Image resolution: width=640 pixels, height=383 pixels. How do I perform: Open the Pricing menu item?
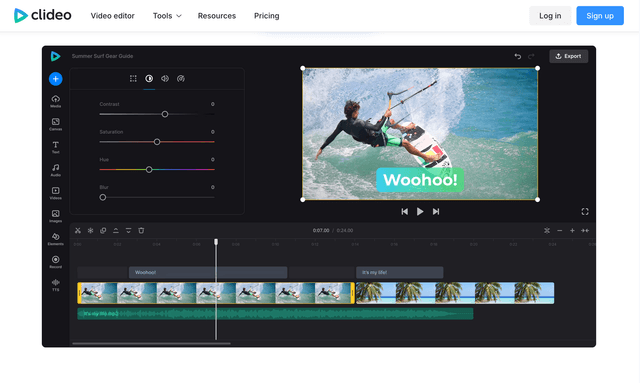tap(267, 16)
